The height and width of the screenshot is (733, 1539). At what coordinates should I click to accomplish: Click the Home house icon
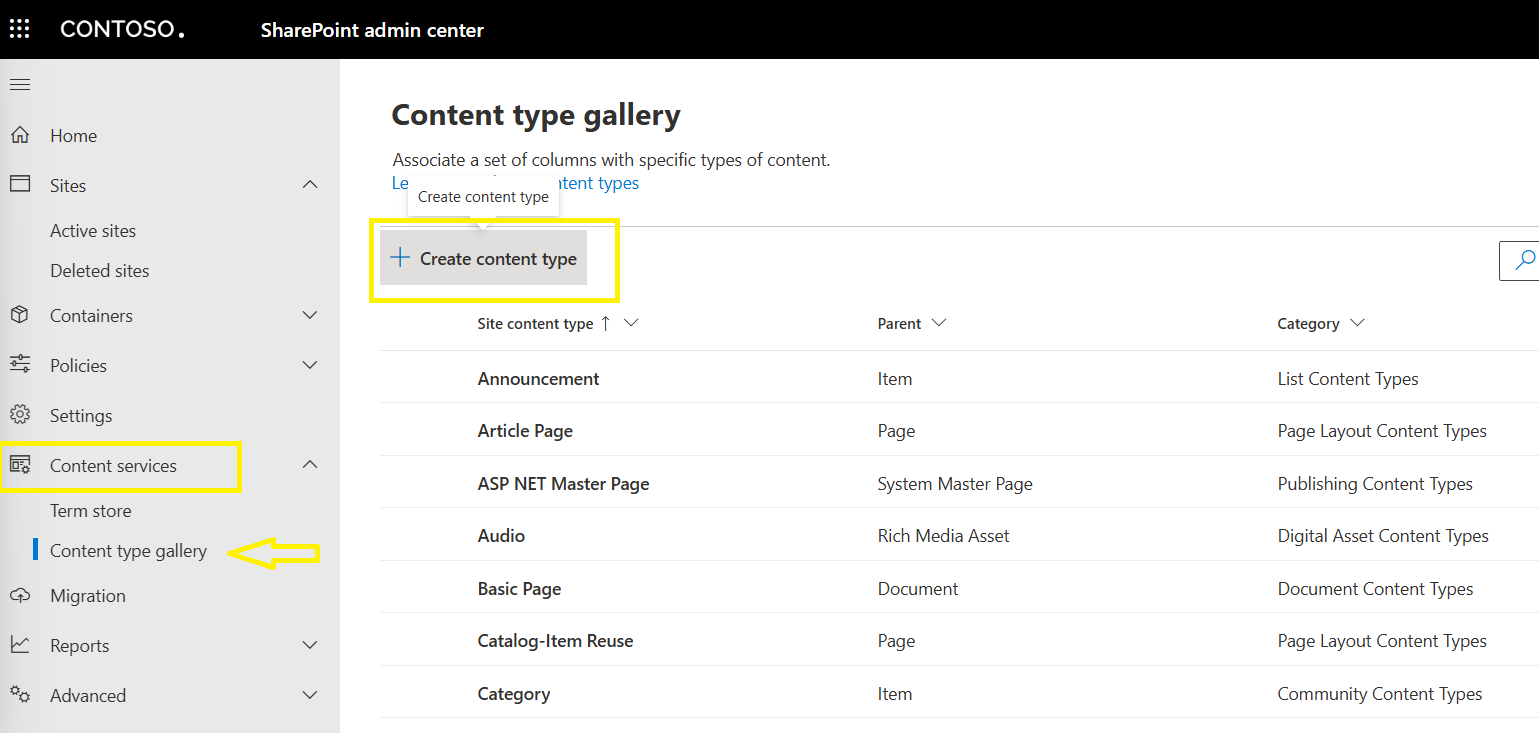pos(20,135)
